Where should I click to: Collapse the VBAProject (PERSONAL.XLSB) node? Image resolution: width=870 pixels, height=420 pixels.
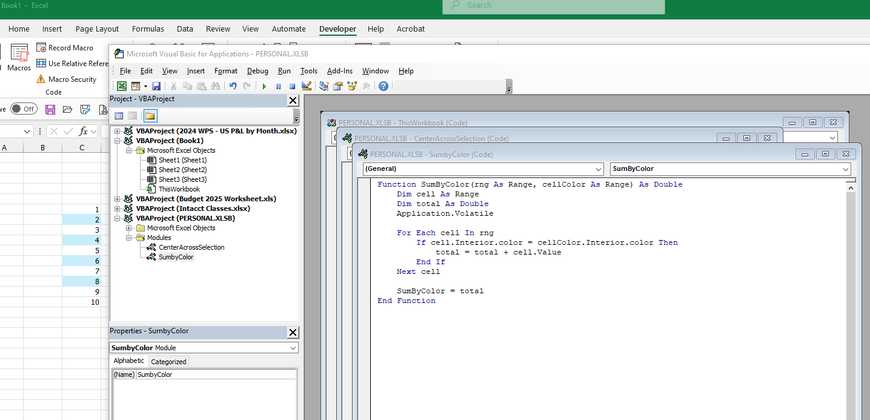(117, 218)
